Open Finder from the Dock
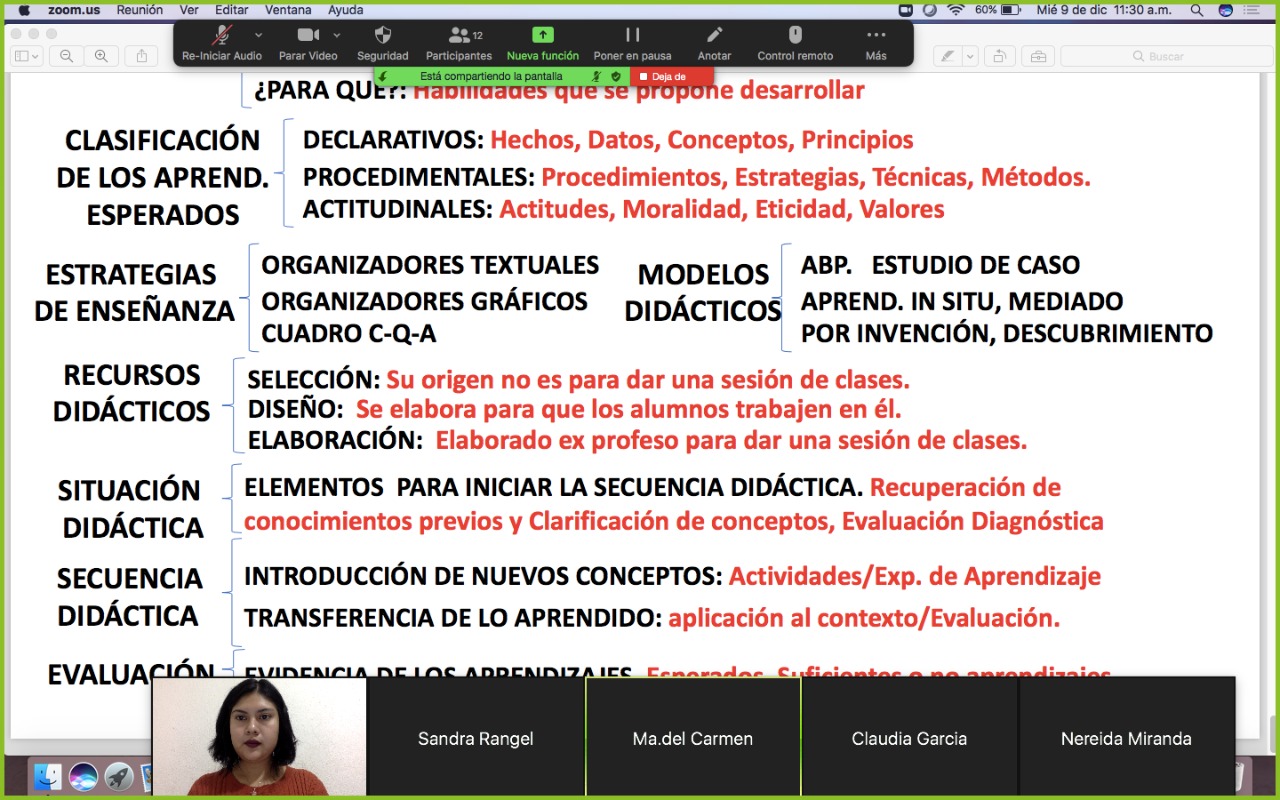The height and width of the screenshot is (800, 1280). pos(48,776)
